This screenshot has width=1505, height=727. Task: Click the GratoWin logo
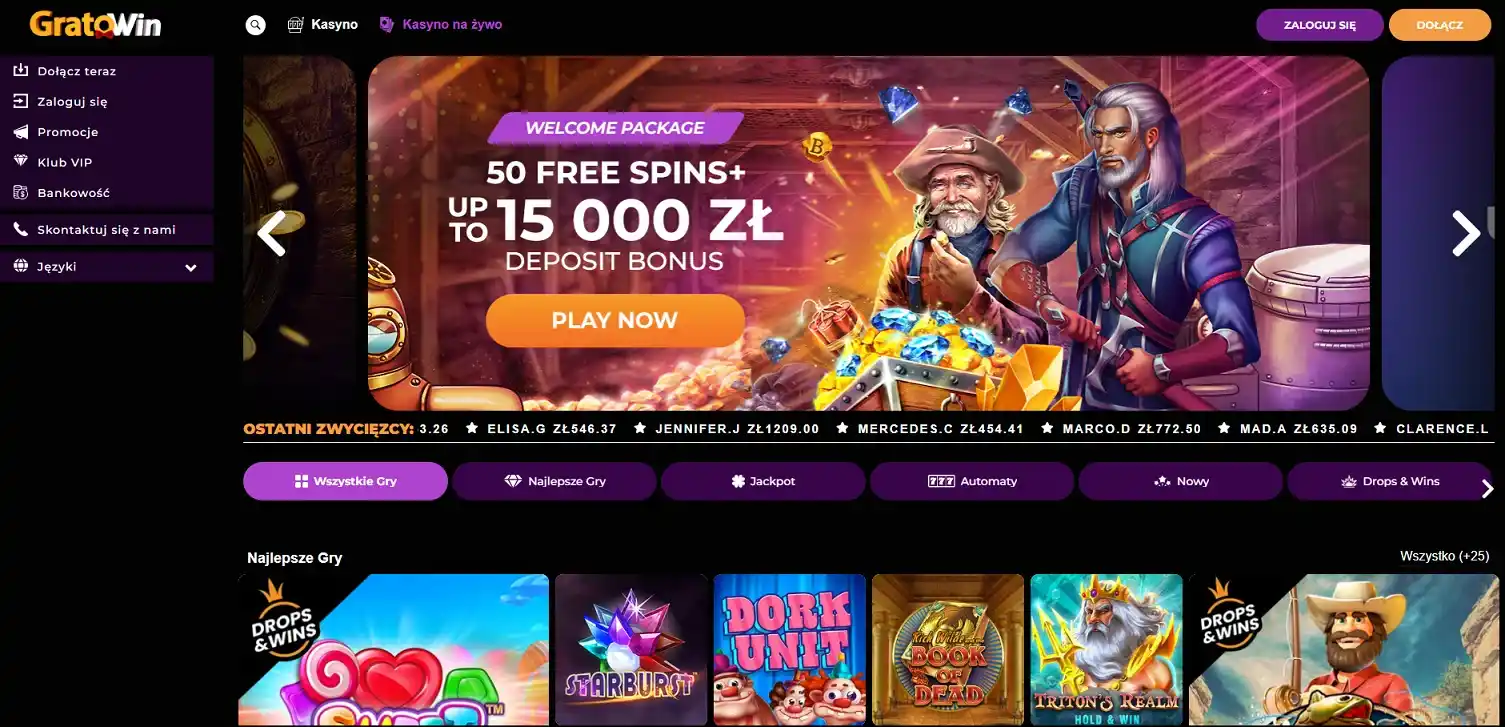point(95,24)
